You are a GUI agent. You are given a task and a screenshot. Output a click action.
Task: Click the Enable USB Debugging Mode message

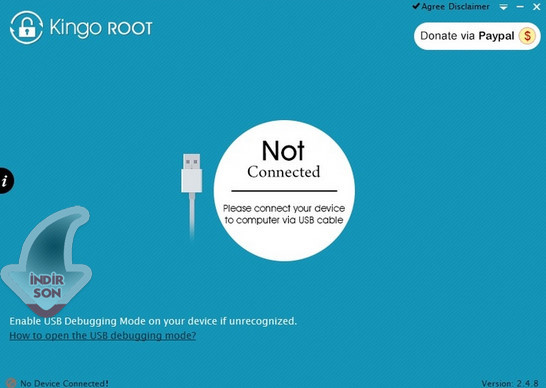tap(153, 321)
